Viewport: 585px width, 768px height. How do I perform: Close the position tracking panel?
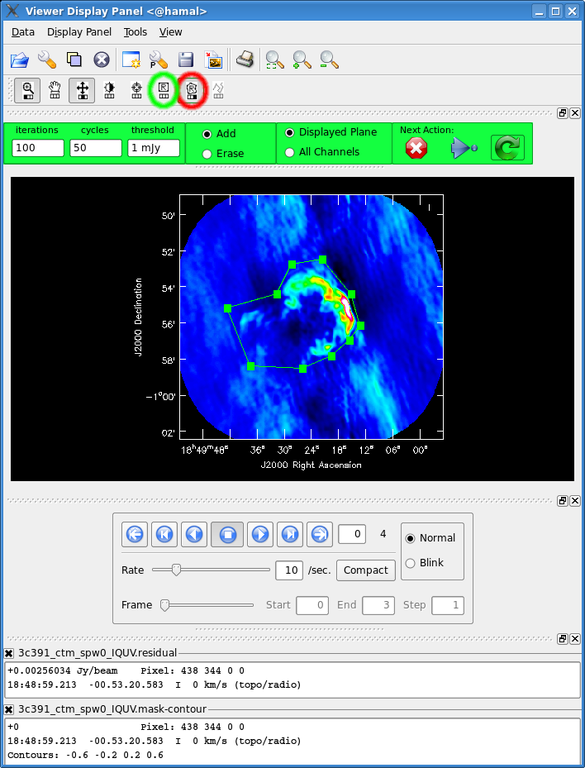click(575, 639)
